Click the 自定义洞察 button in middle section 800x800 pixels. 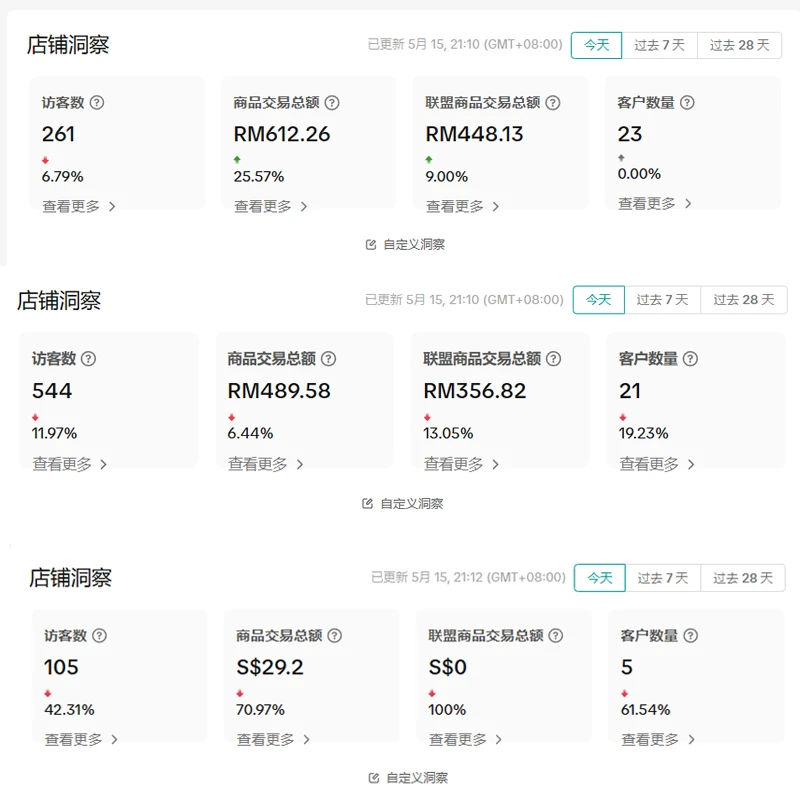click(x=410, y=504)
